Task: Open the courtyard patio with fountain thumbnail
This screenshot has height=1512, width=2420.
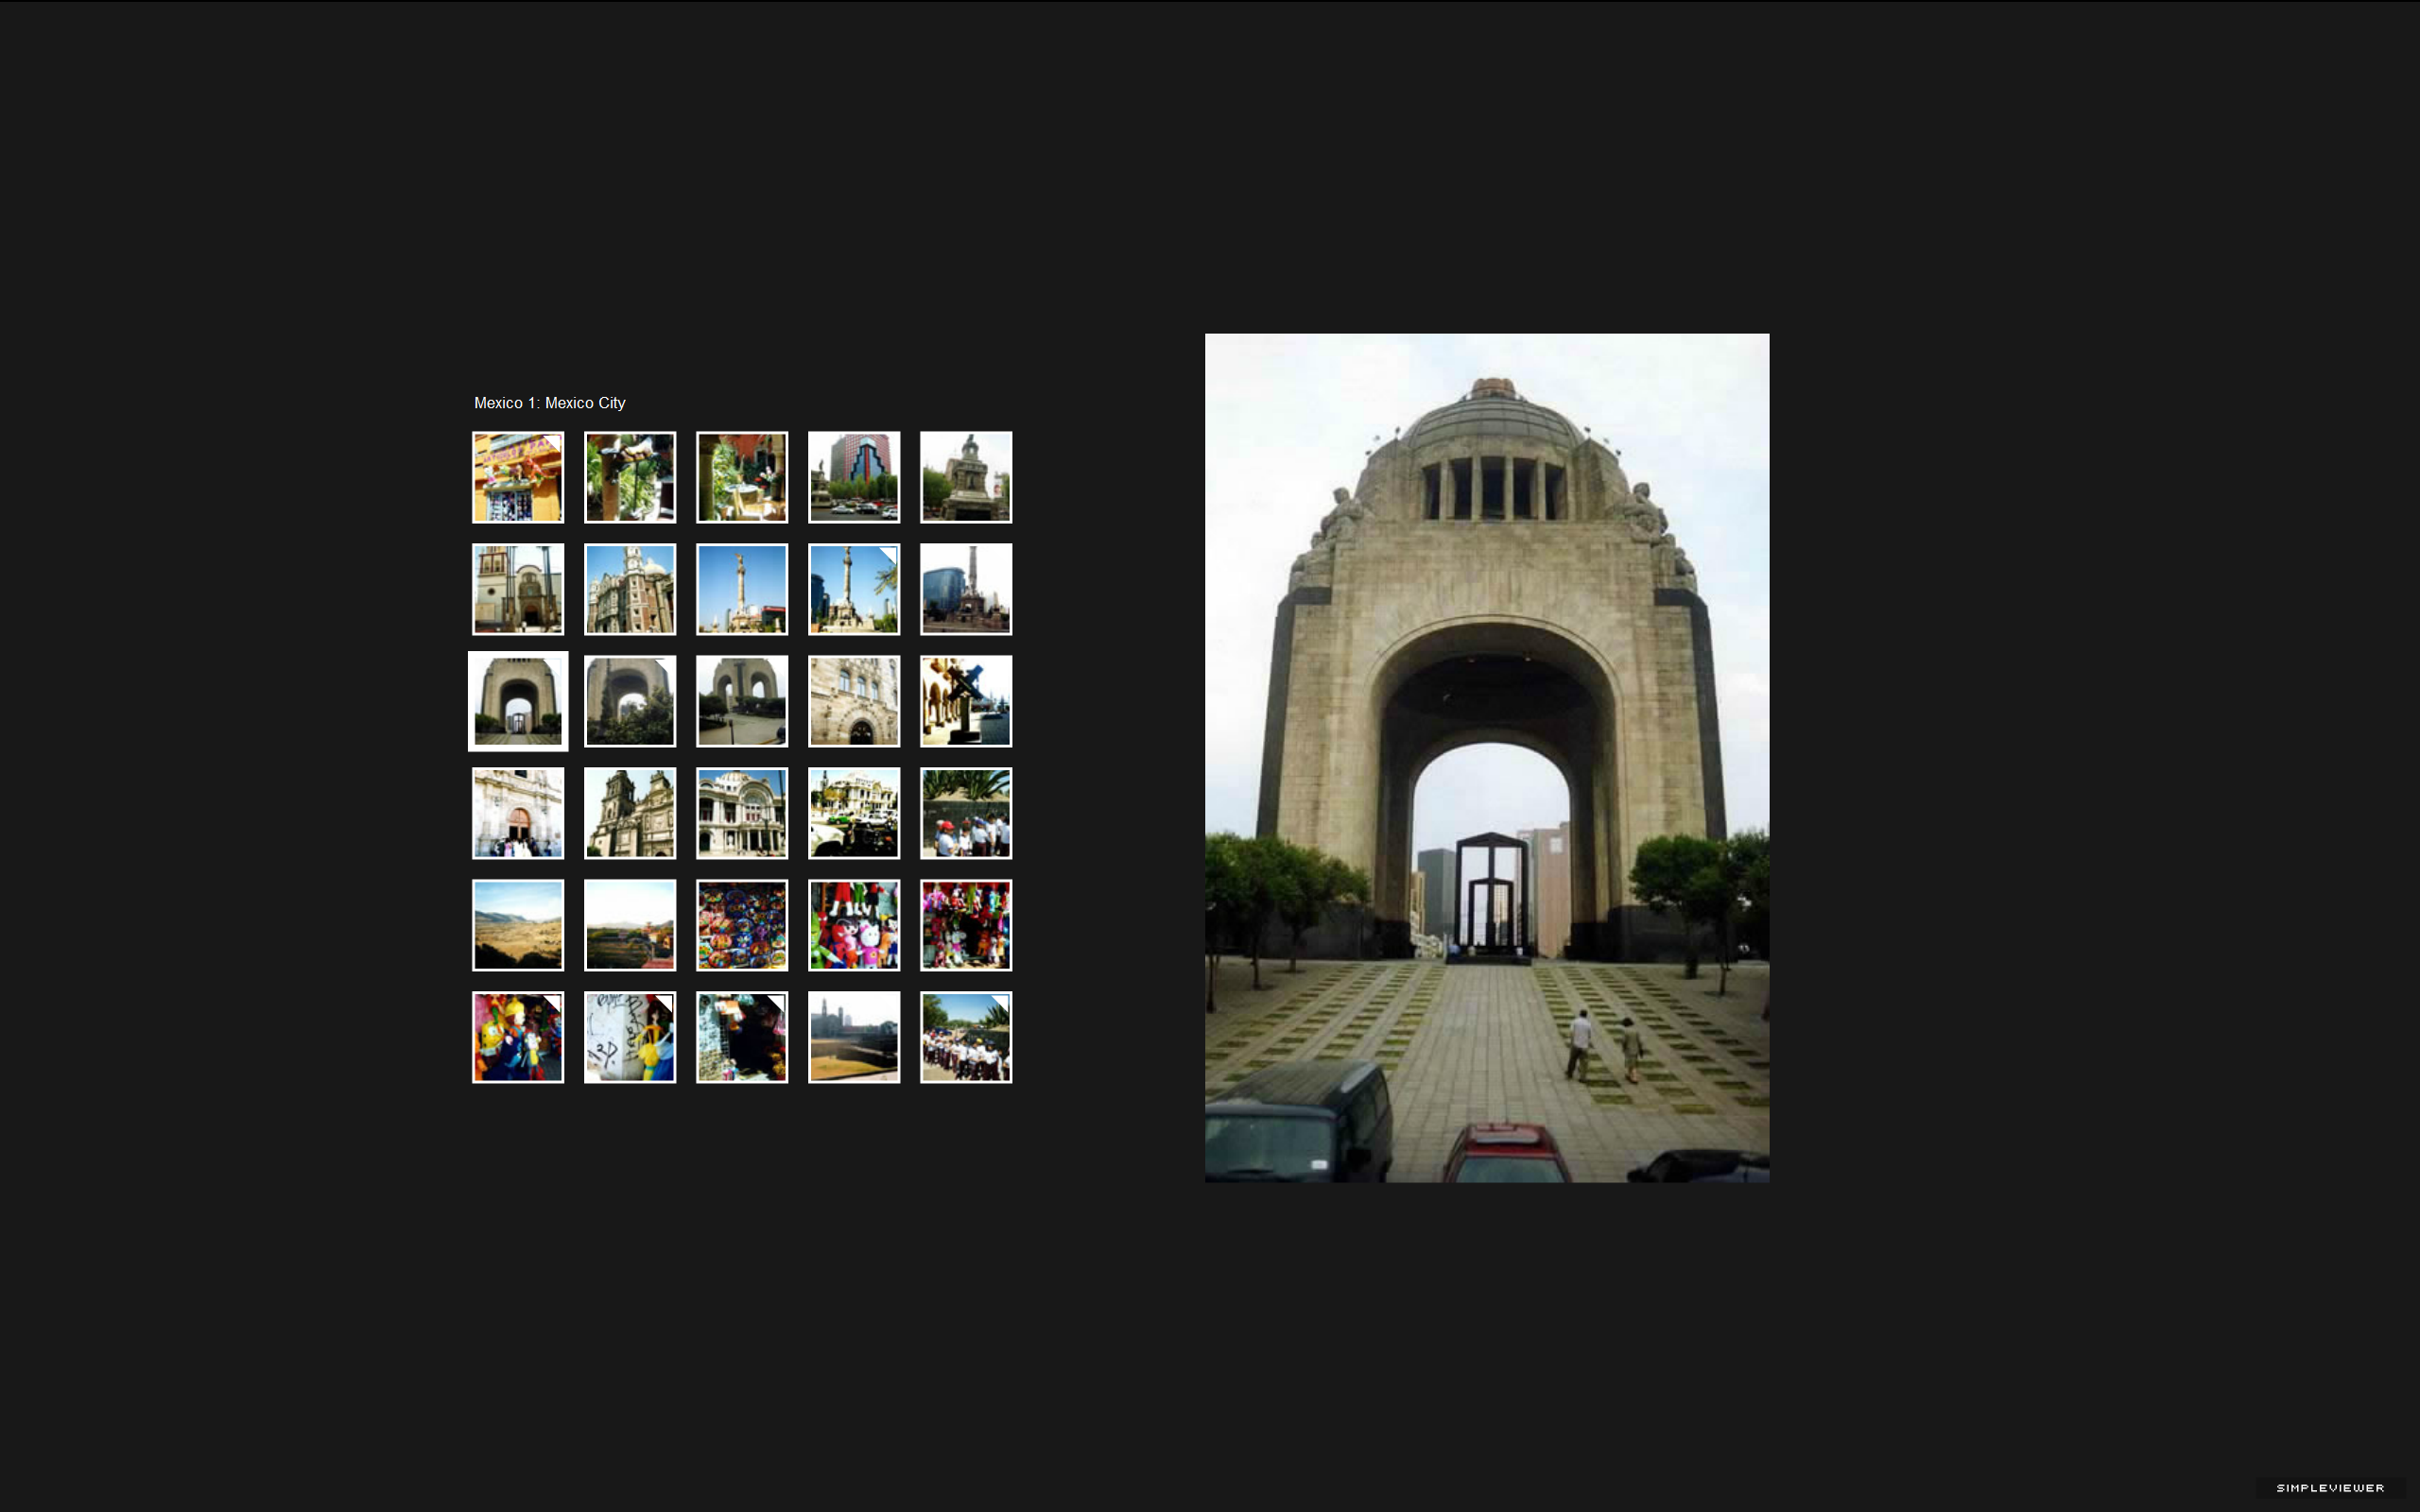Action: [x=742, y=477]
